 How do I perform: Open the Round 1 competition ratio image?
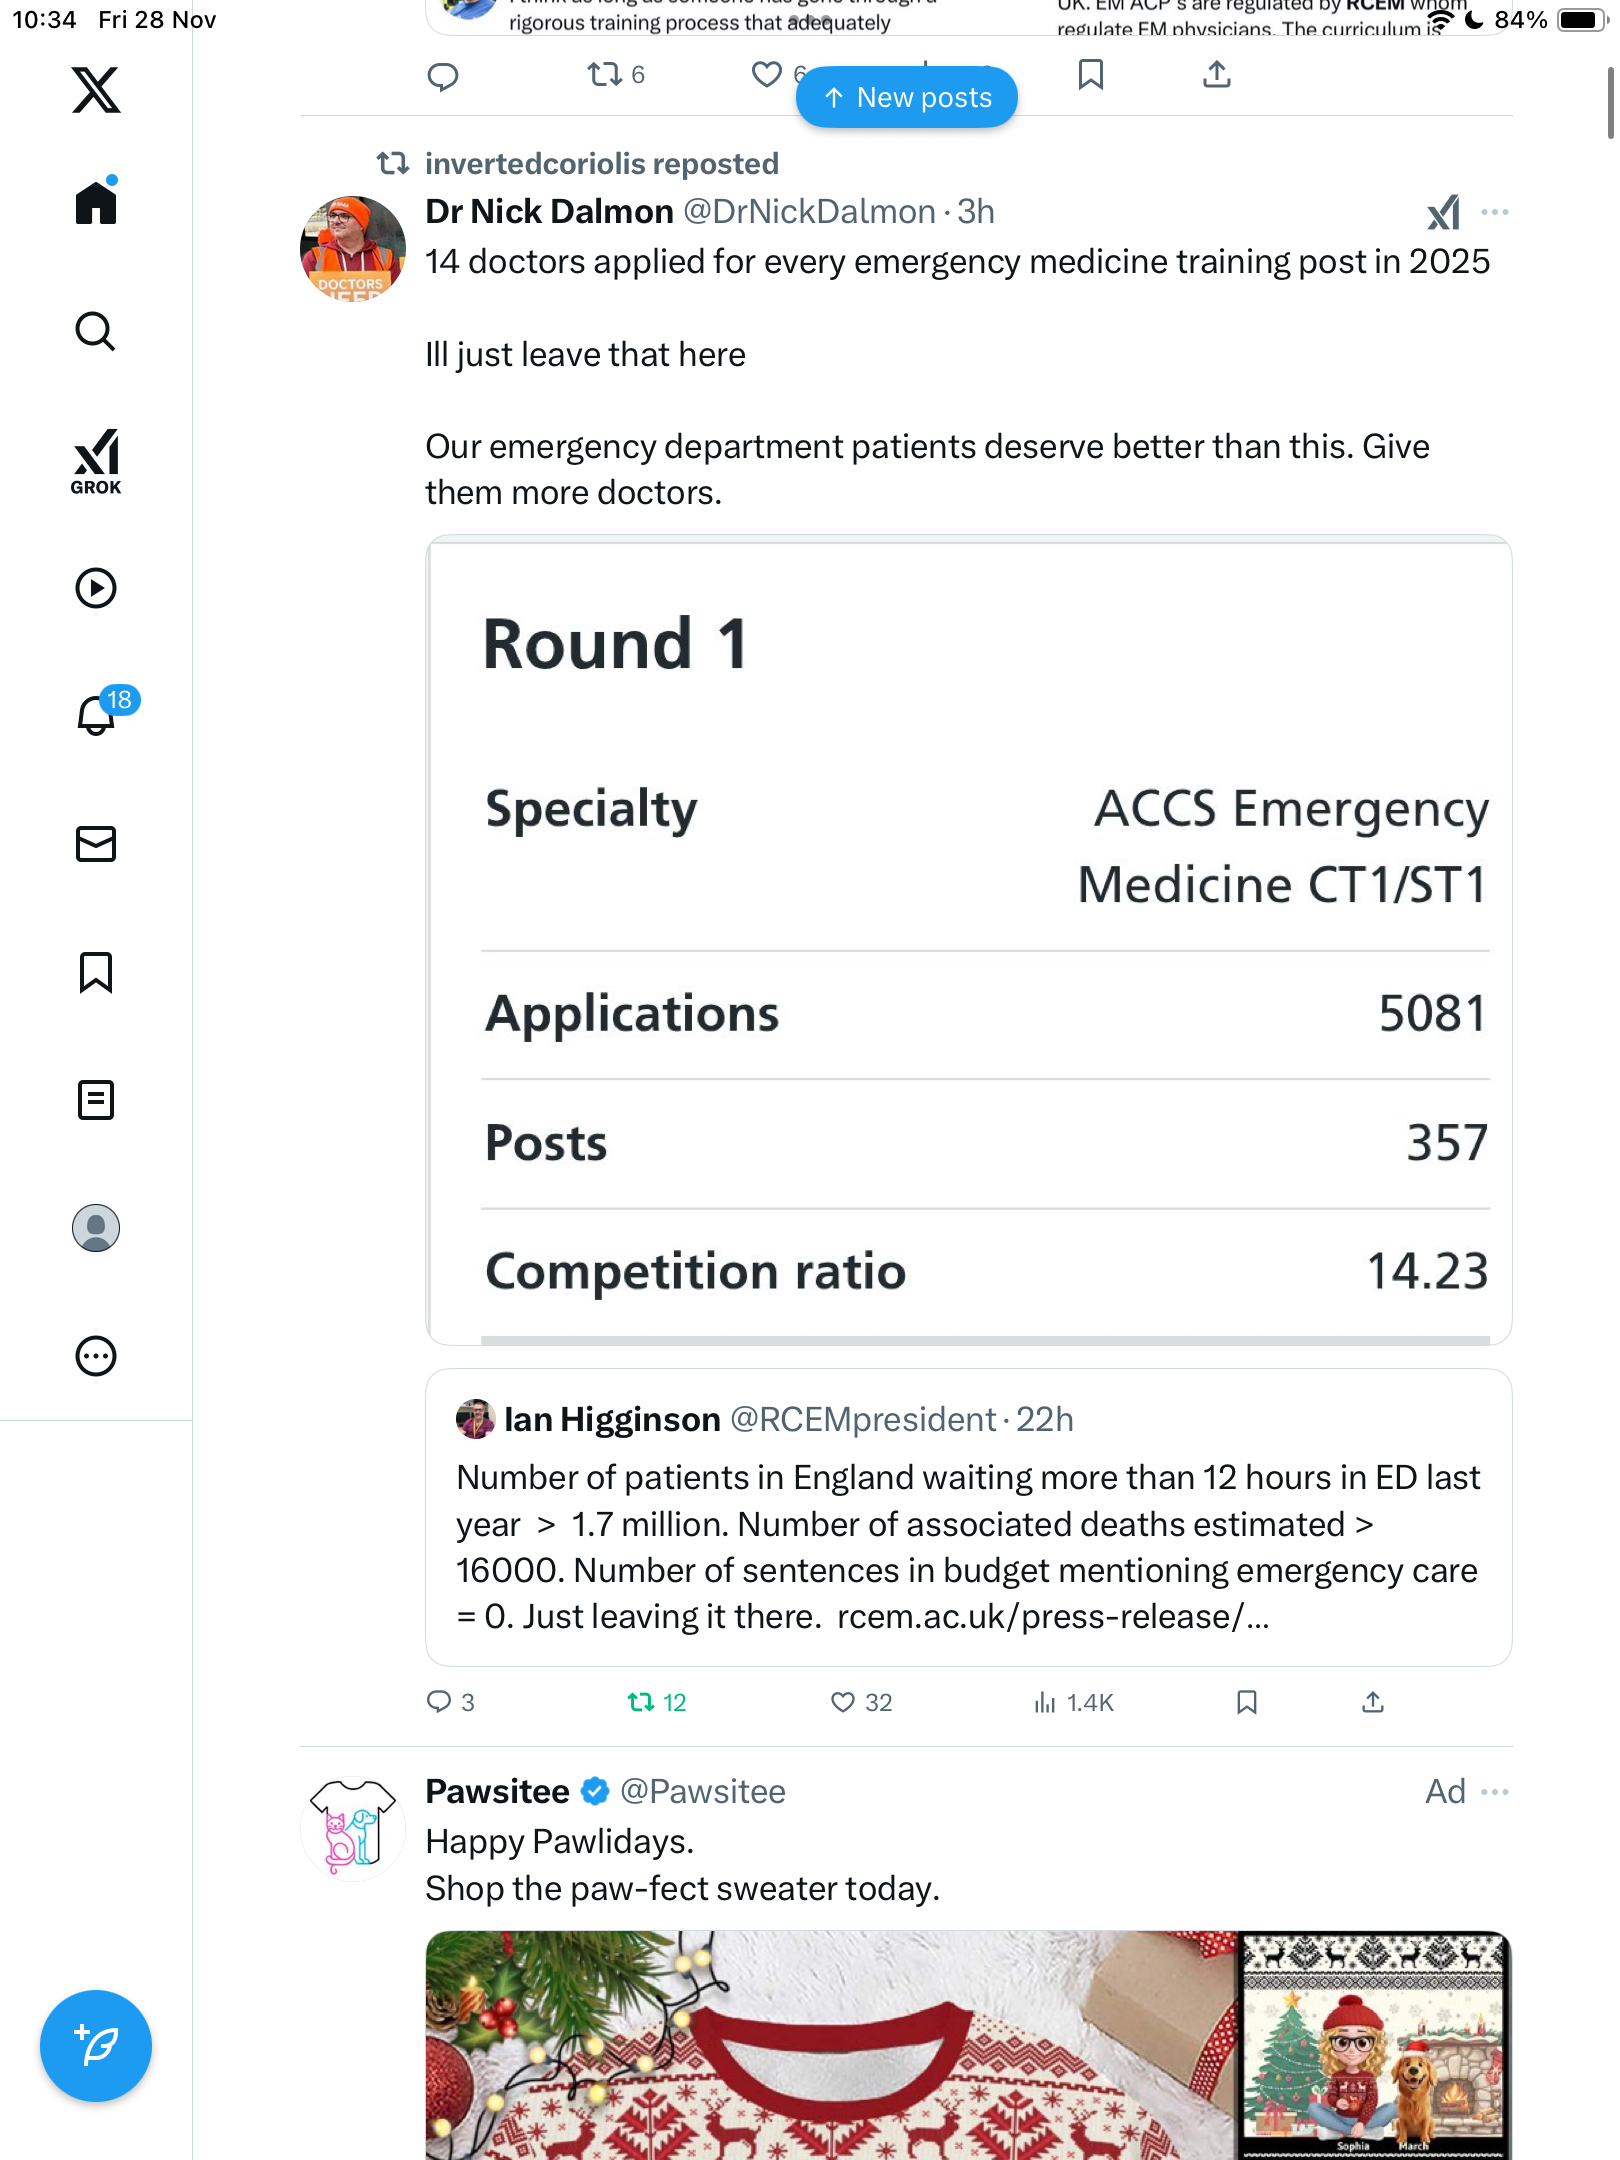click(x=968, y=940)
